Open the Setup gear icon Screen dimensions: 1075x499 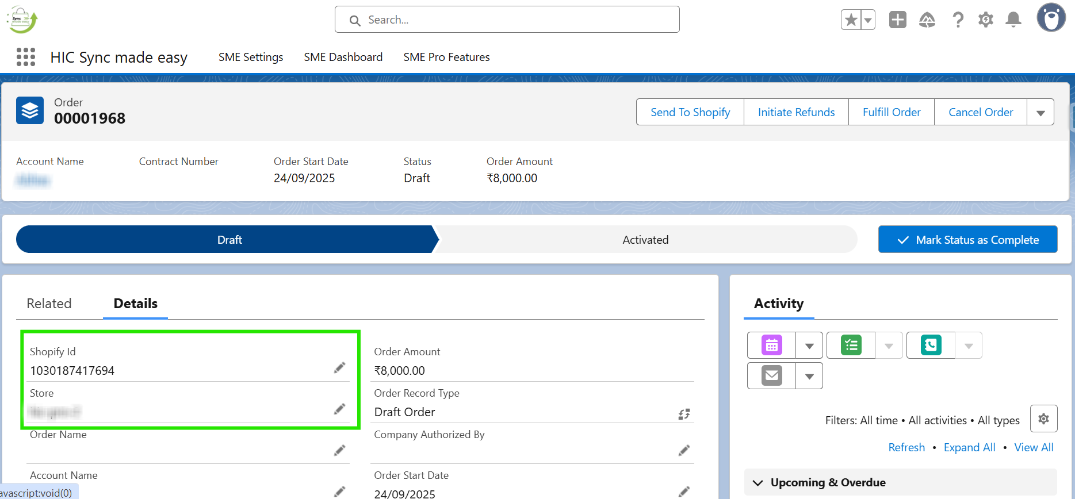point(986,20)
